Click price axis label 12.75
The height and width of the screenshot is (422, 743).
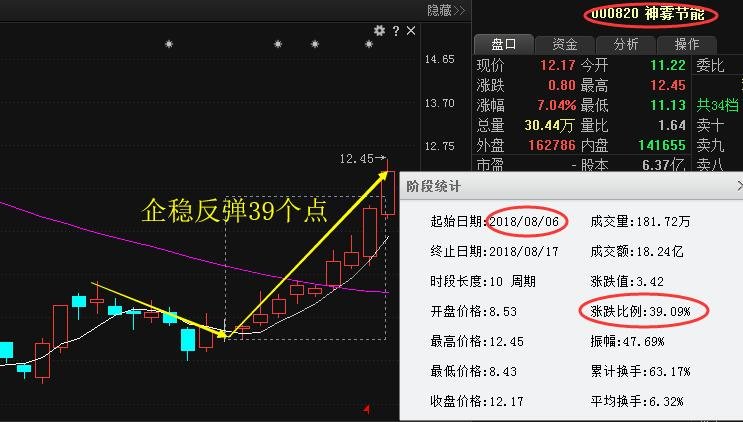(x=439, y=146)
